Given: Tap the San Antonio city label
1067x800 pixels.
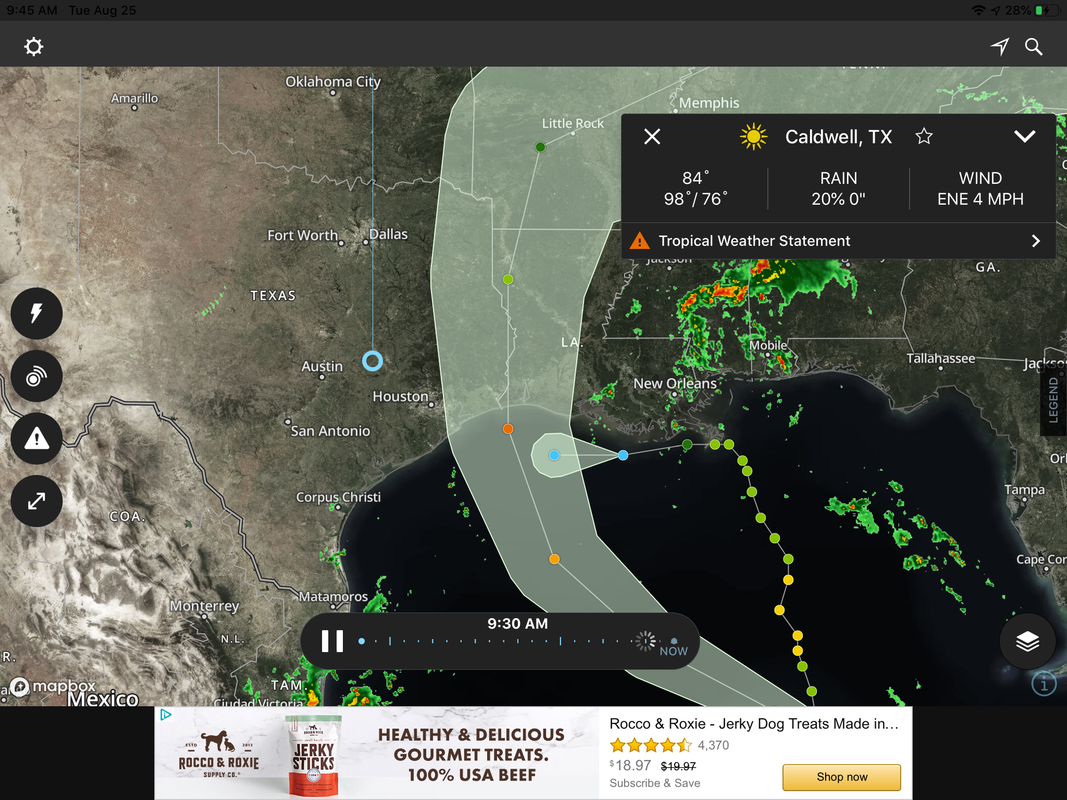Looking at the screenshot, I should click(x=331, y=431).
